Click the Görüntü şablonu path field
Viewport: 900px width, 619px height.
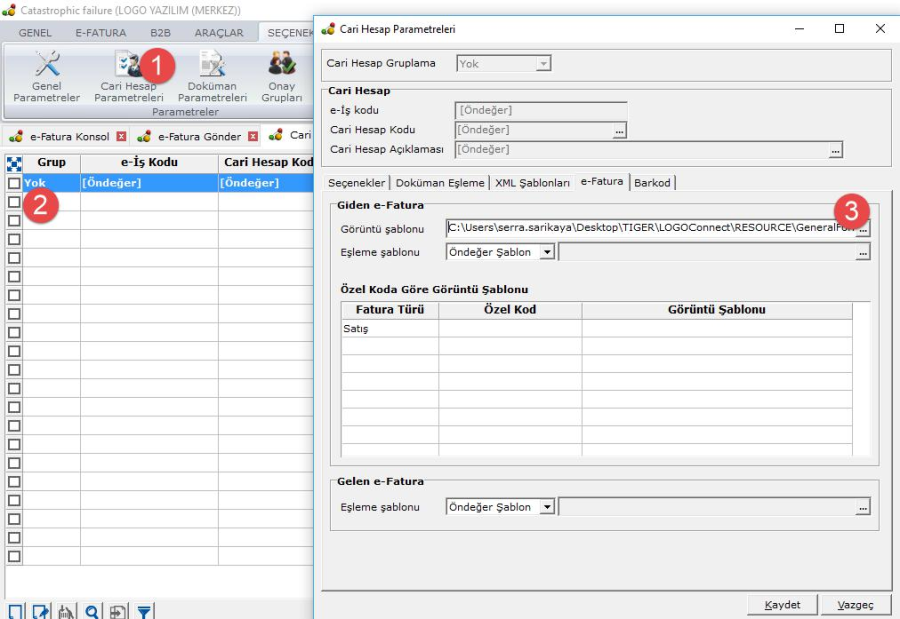coord(651,228)
